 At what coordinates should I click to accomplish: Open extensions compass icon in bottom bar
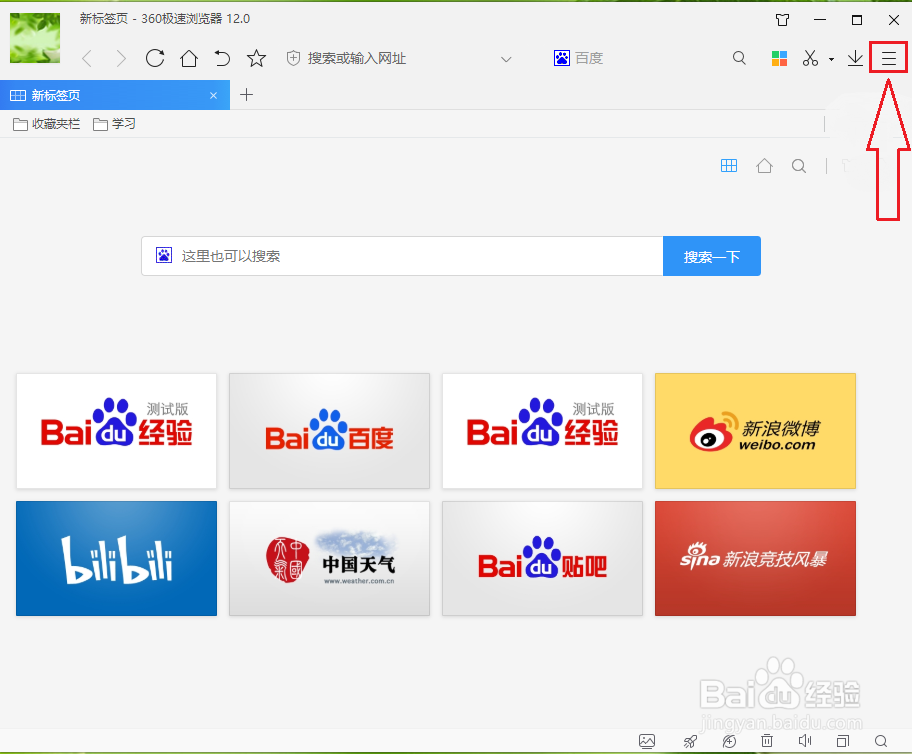click(x=729, y=741)
